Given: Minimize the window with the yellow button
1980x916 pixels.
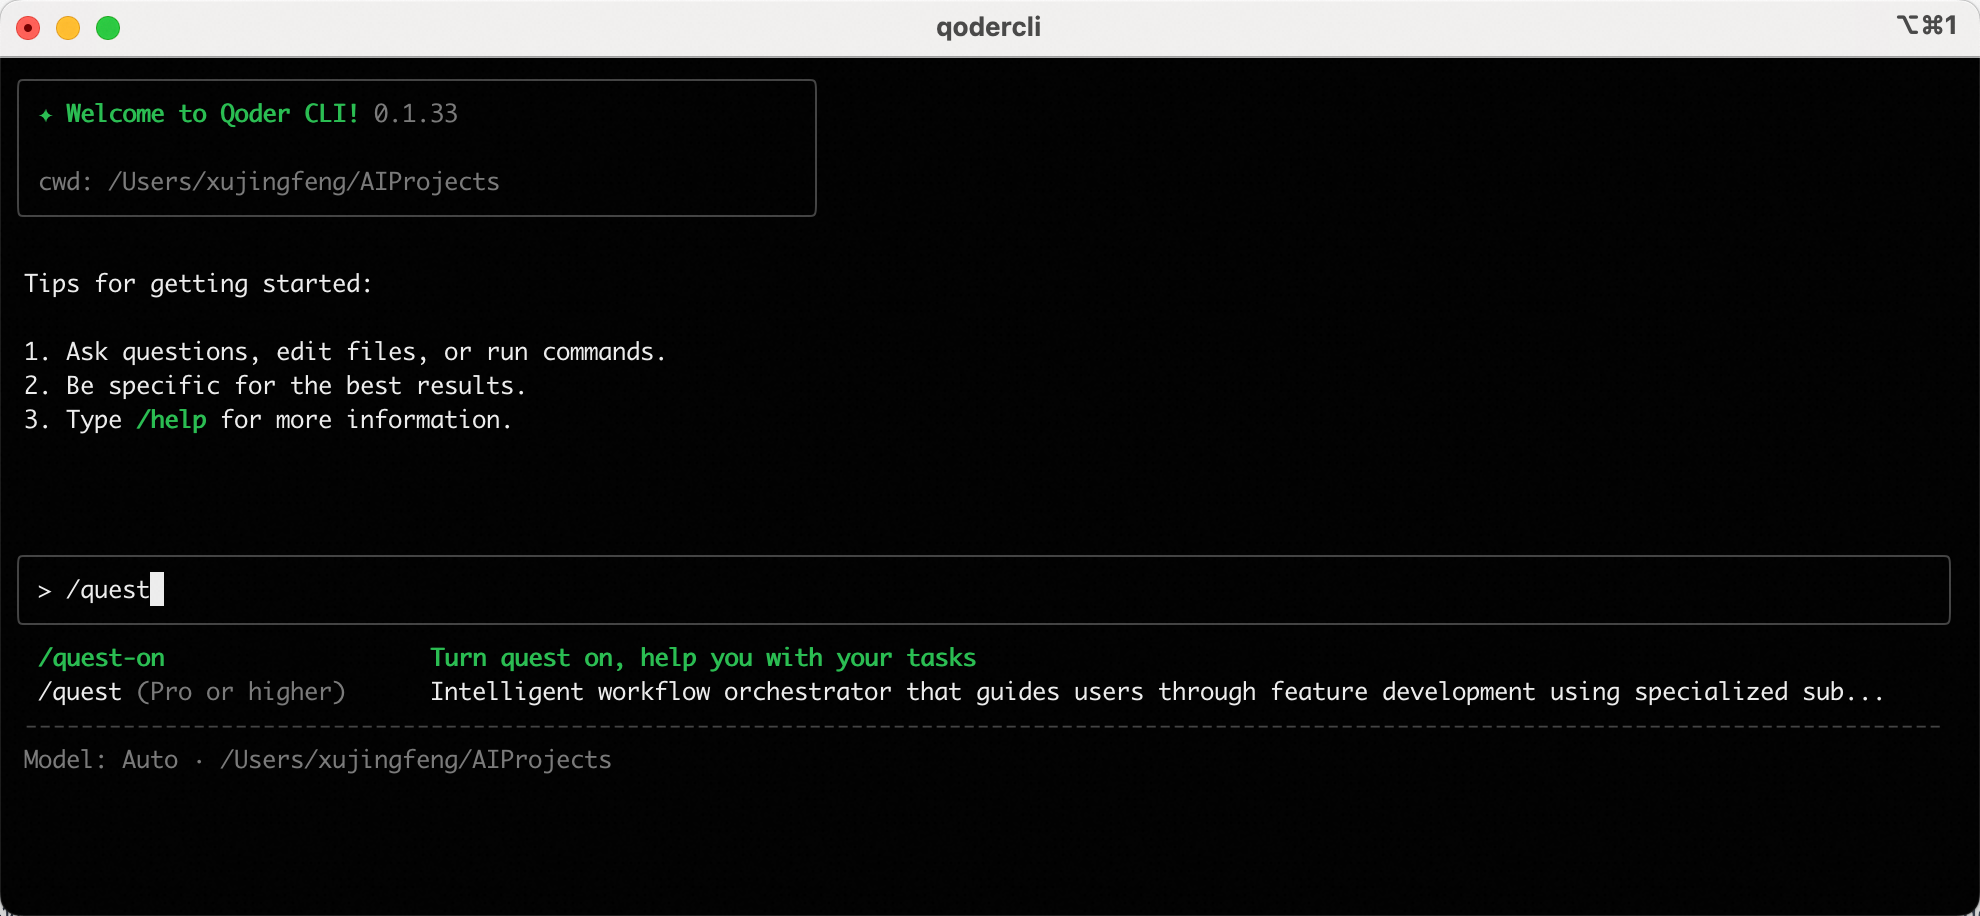Looking at the screenshot, I should click(x=68, y=28).
